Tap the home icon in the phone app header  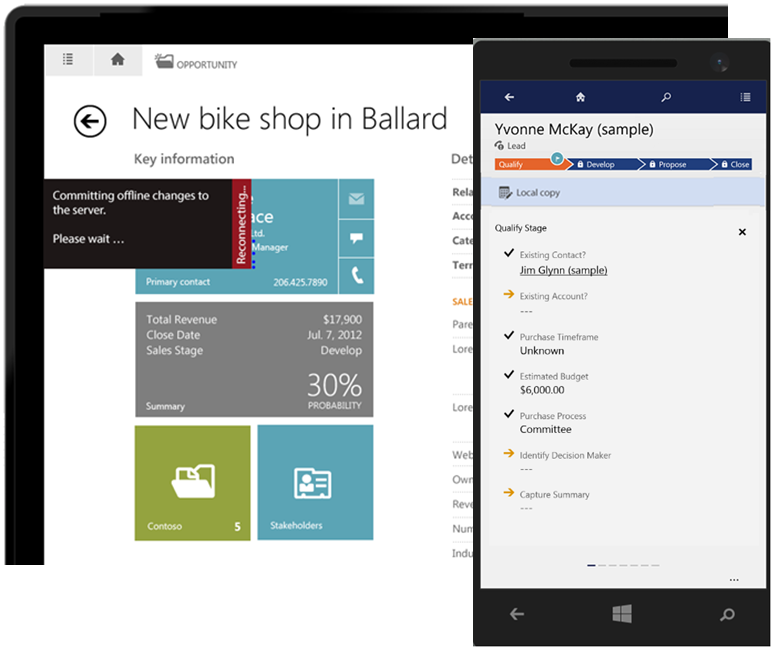(x=580, y=98)
